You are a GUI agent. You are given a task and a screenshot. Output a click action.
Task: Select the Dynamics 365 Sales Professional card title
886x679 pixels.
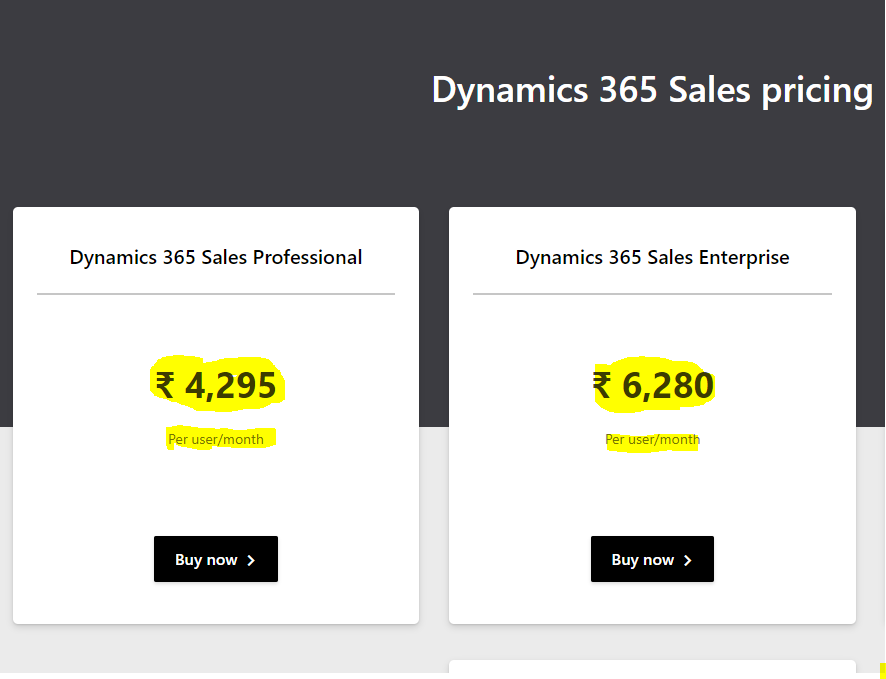pos(215,257)
